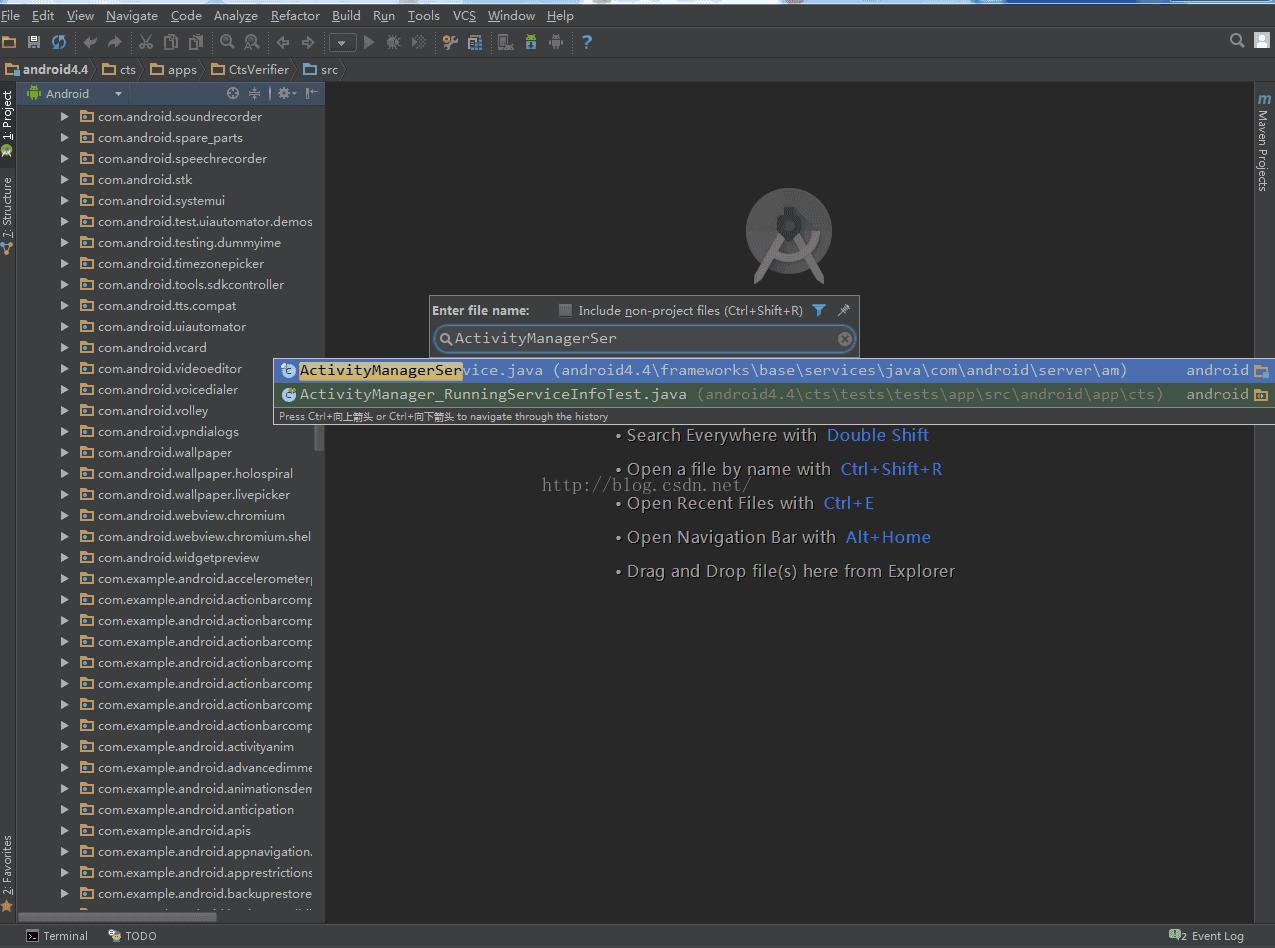This screenshot has width=1275, height=948.
Task: Expand com.android.wallpaper.holospiral package
Action: click(x=65, y=474)
